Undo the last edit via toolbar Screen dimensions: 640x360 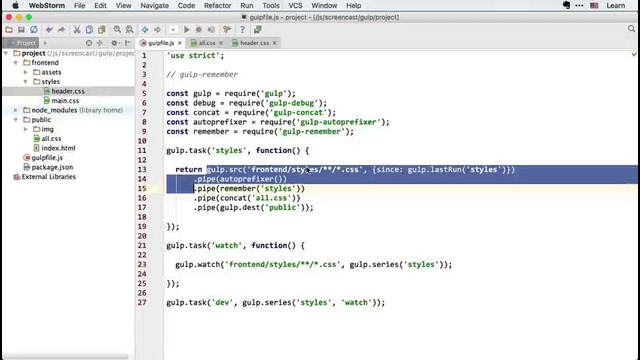[49, 29]
